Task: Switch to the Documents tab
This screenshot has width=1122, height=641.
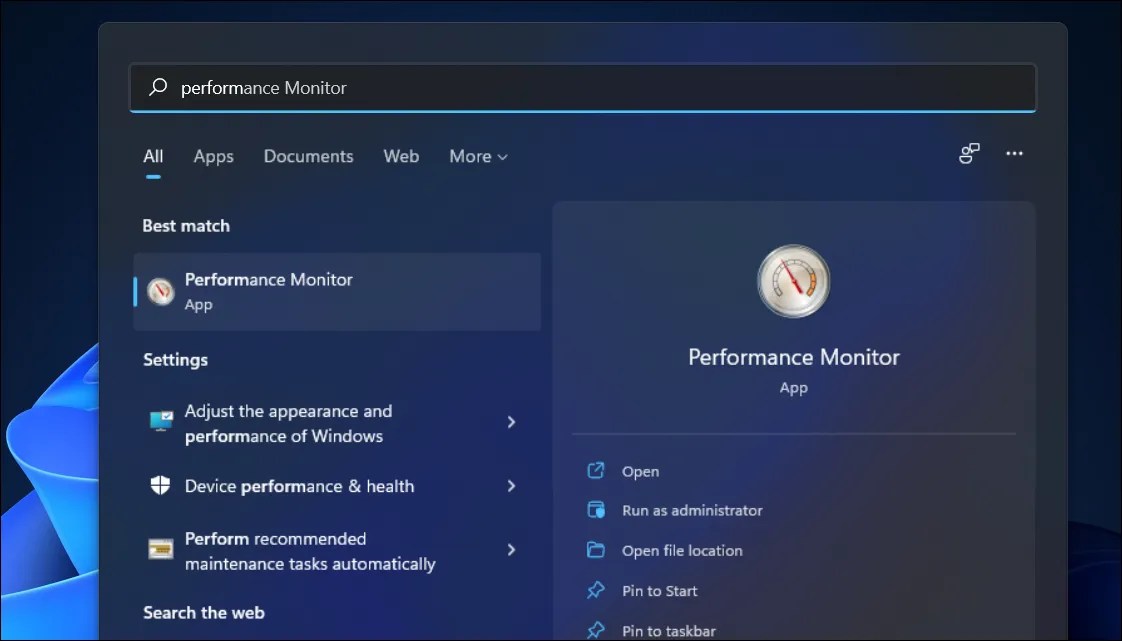Action: point(308,156)
